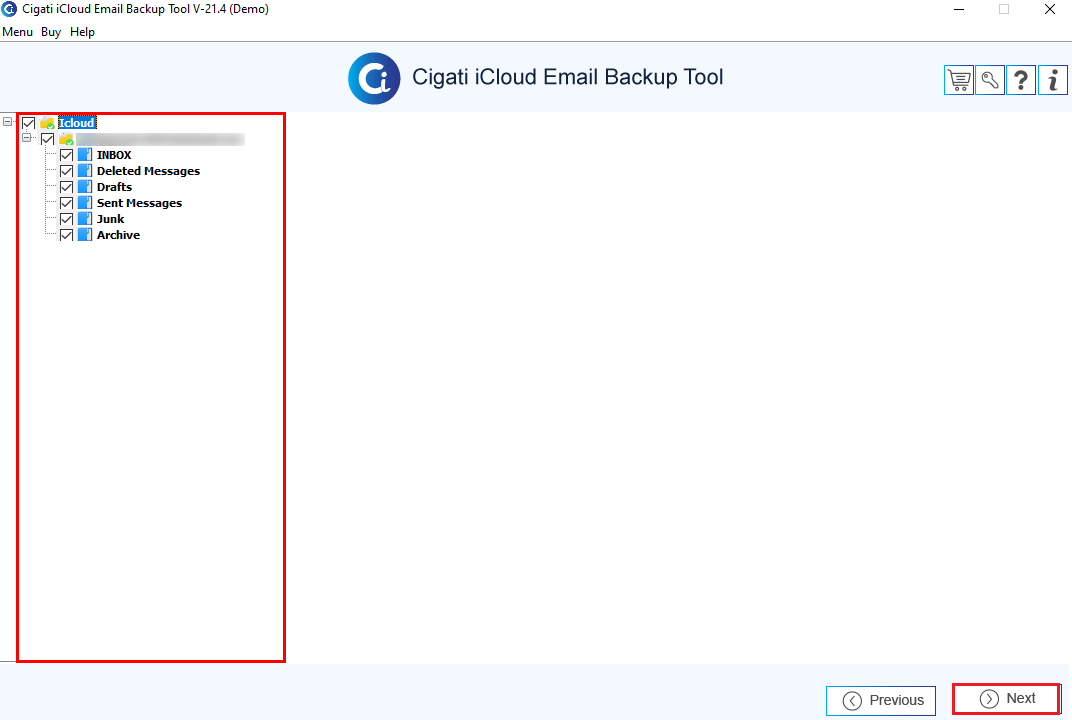This screenshot has height=720, width=1072.
Task: Select the Junk folder label
Action: click(x=111, y=219)
